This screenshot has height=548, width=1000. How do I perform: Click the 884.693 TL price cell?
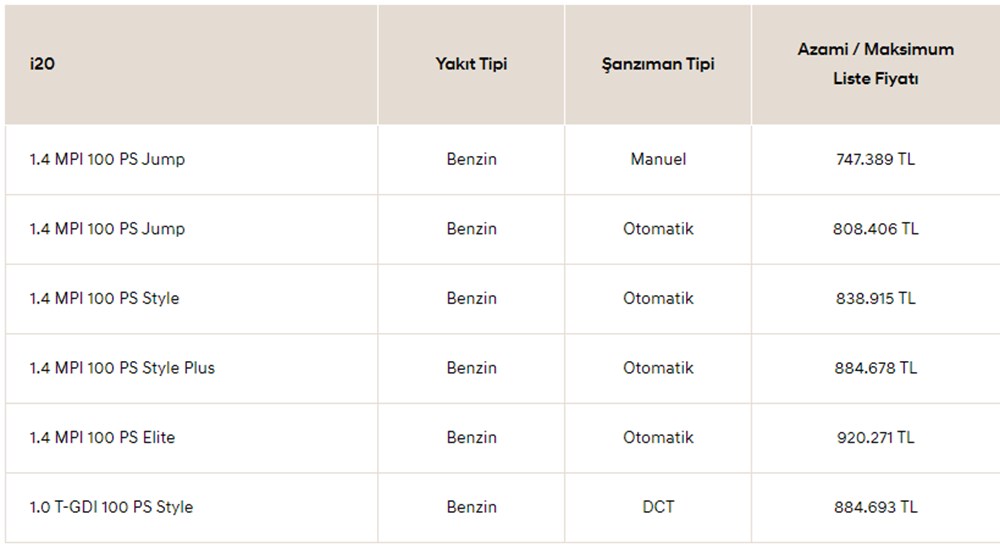click(x=875, y=507)
